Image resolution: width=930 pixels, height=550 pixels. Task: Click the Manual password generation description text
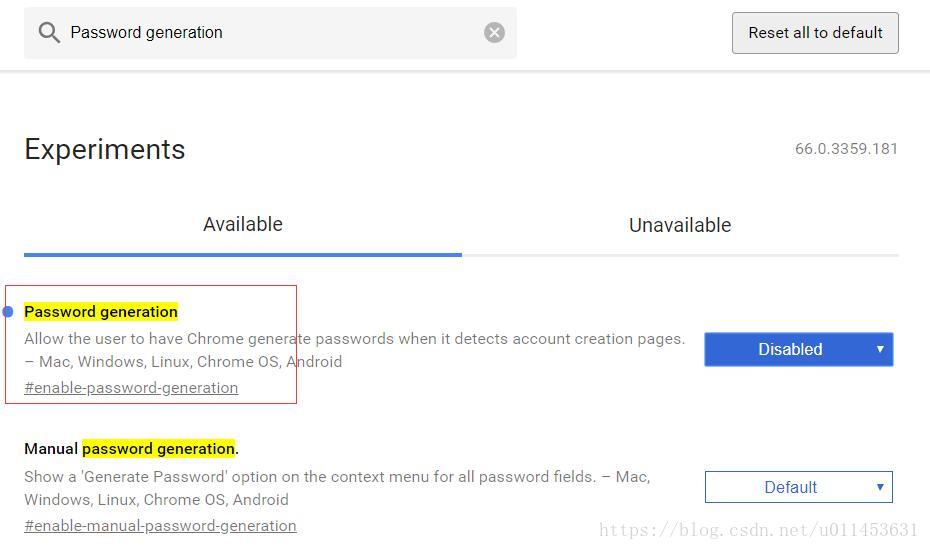point(337,488)
